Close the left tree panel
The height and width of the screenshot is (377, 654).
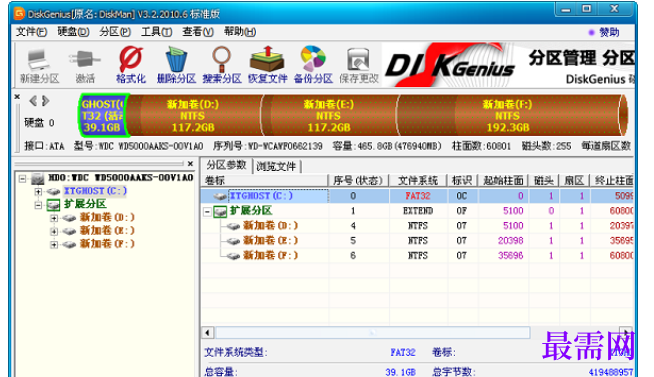click(190, 164)
